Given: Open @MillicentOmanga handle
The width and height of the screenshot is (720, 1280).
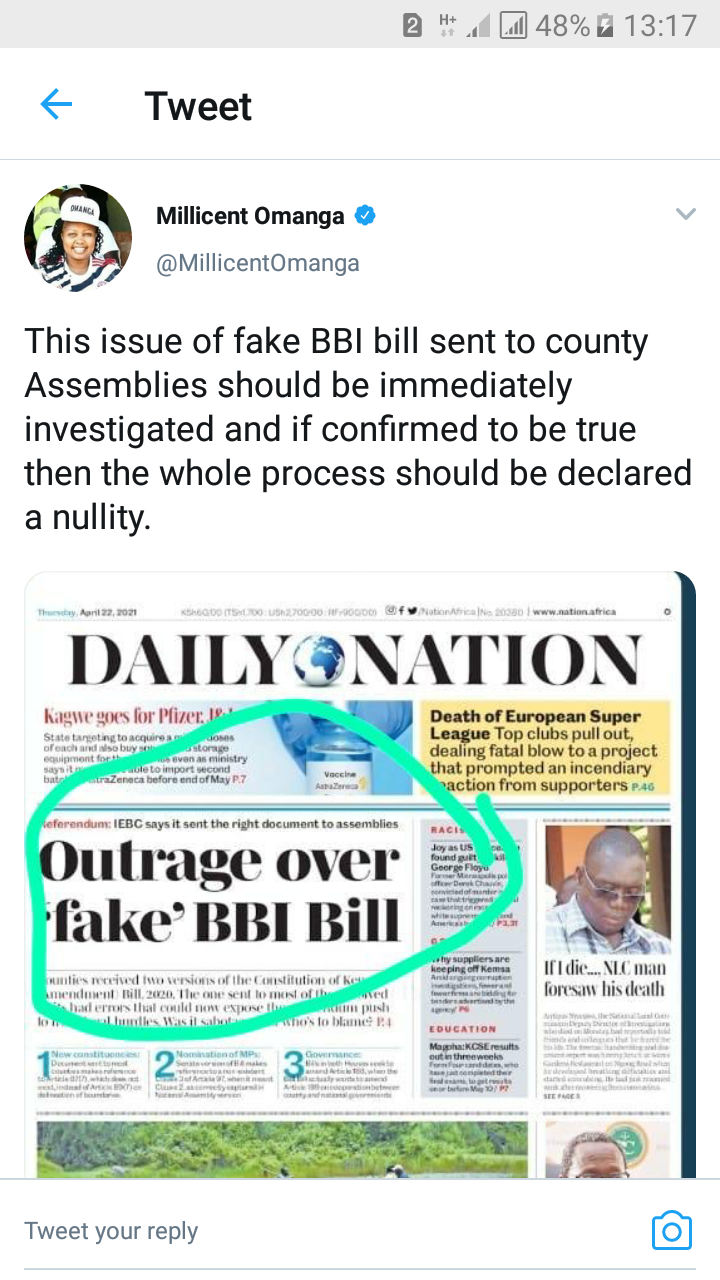Looking at the screenshot, I should point(257,264).
